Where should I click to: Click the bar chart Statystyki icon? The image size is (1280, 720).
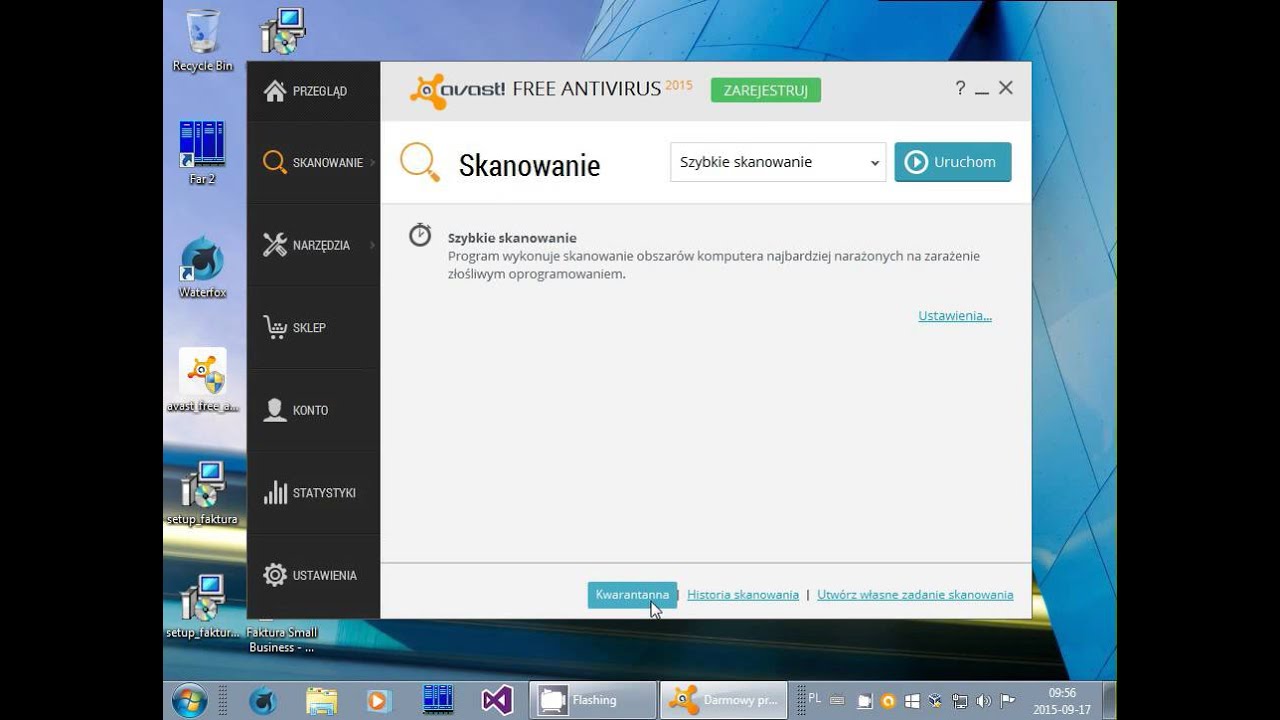pos(275,493)
